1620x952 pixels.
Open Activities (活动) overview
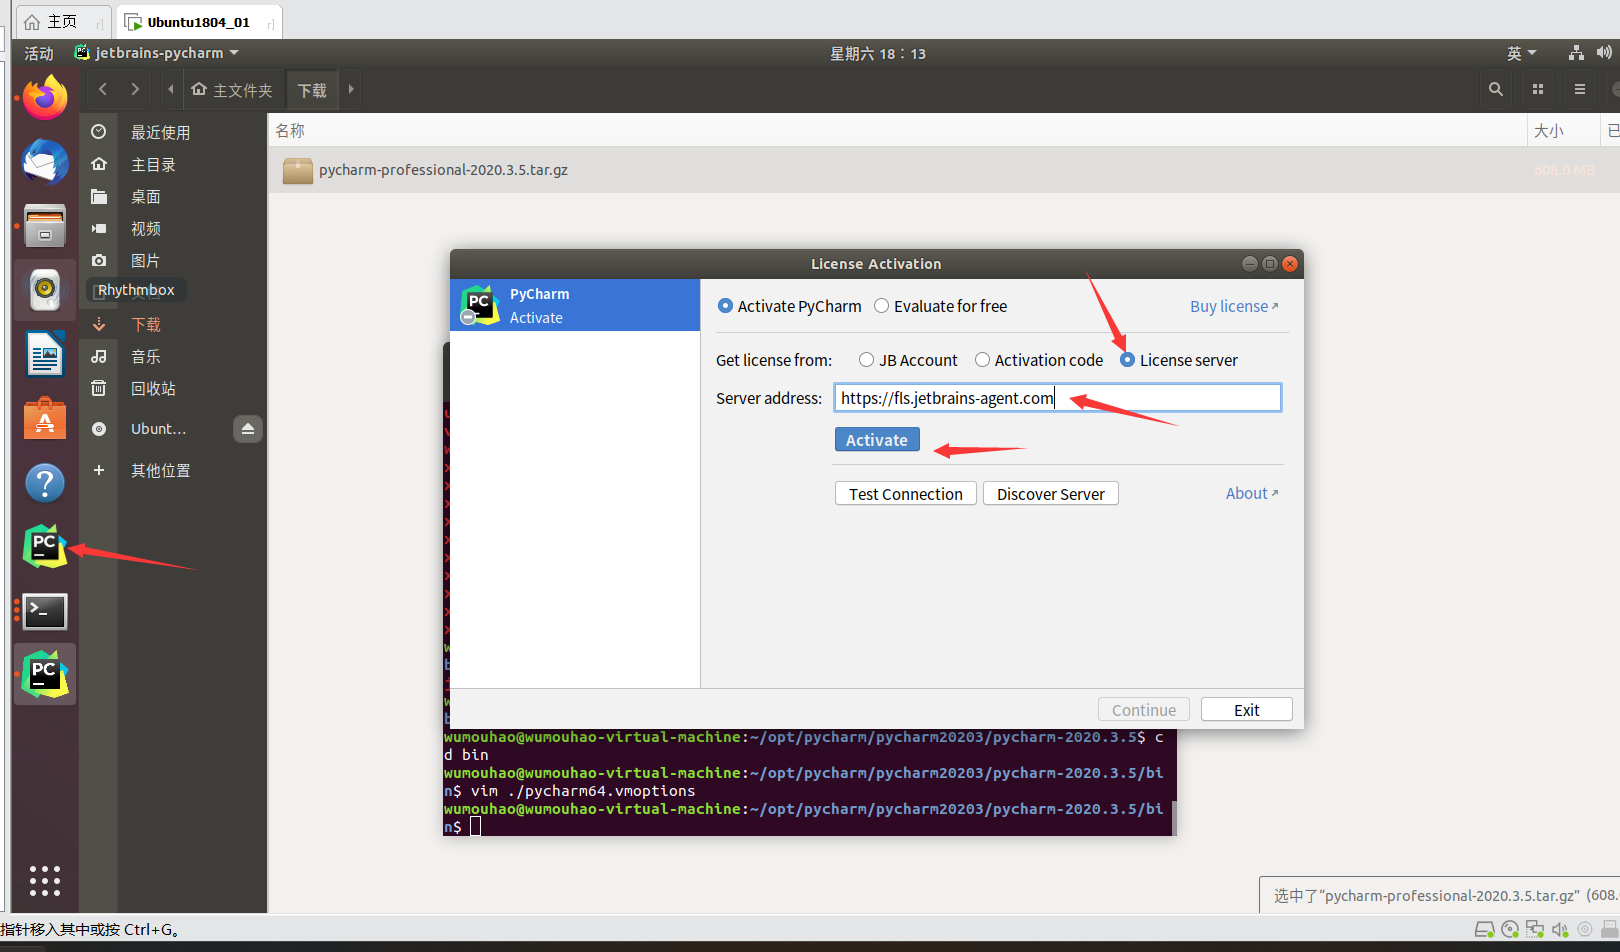[x=39, y=53]
